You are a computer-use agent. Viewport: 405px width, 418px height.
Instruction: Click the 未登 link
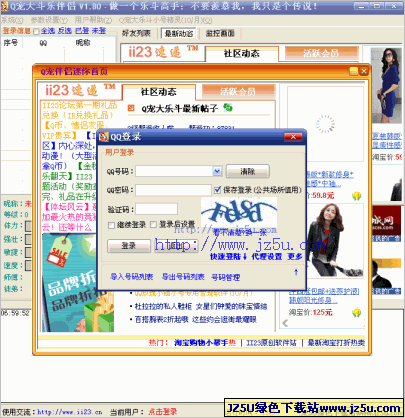[99, 31]
